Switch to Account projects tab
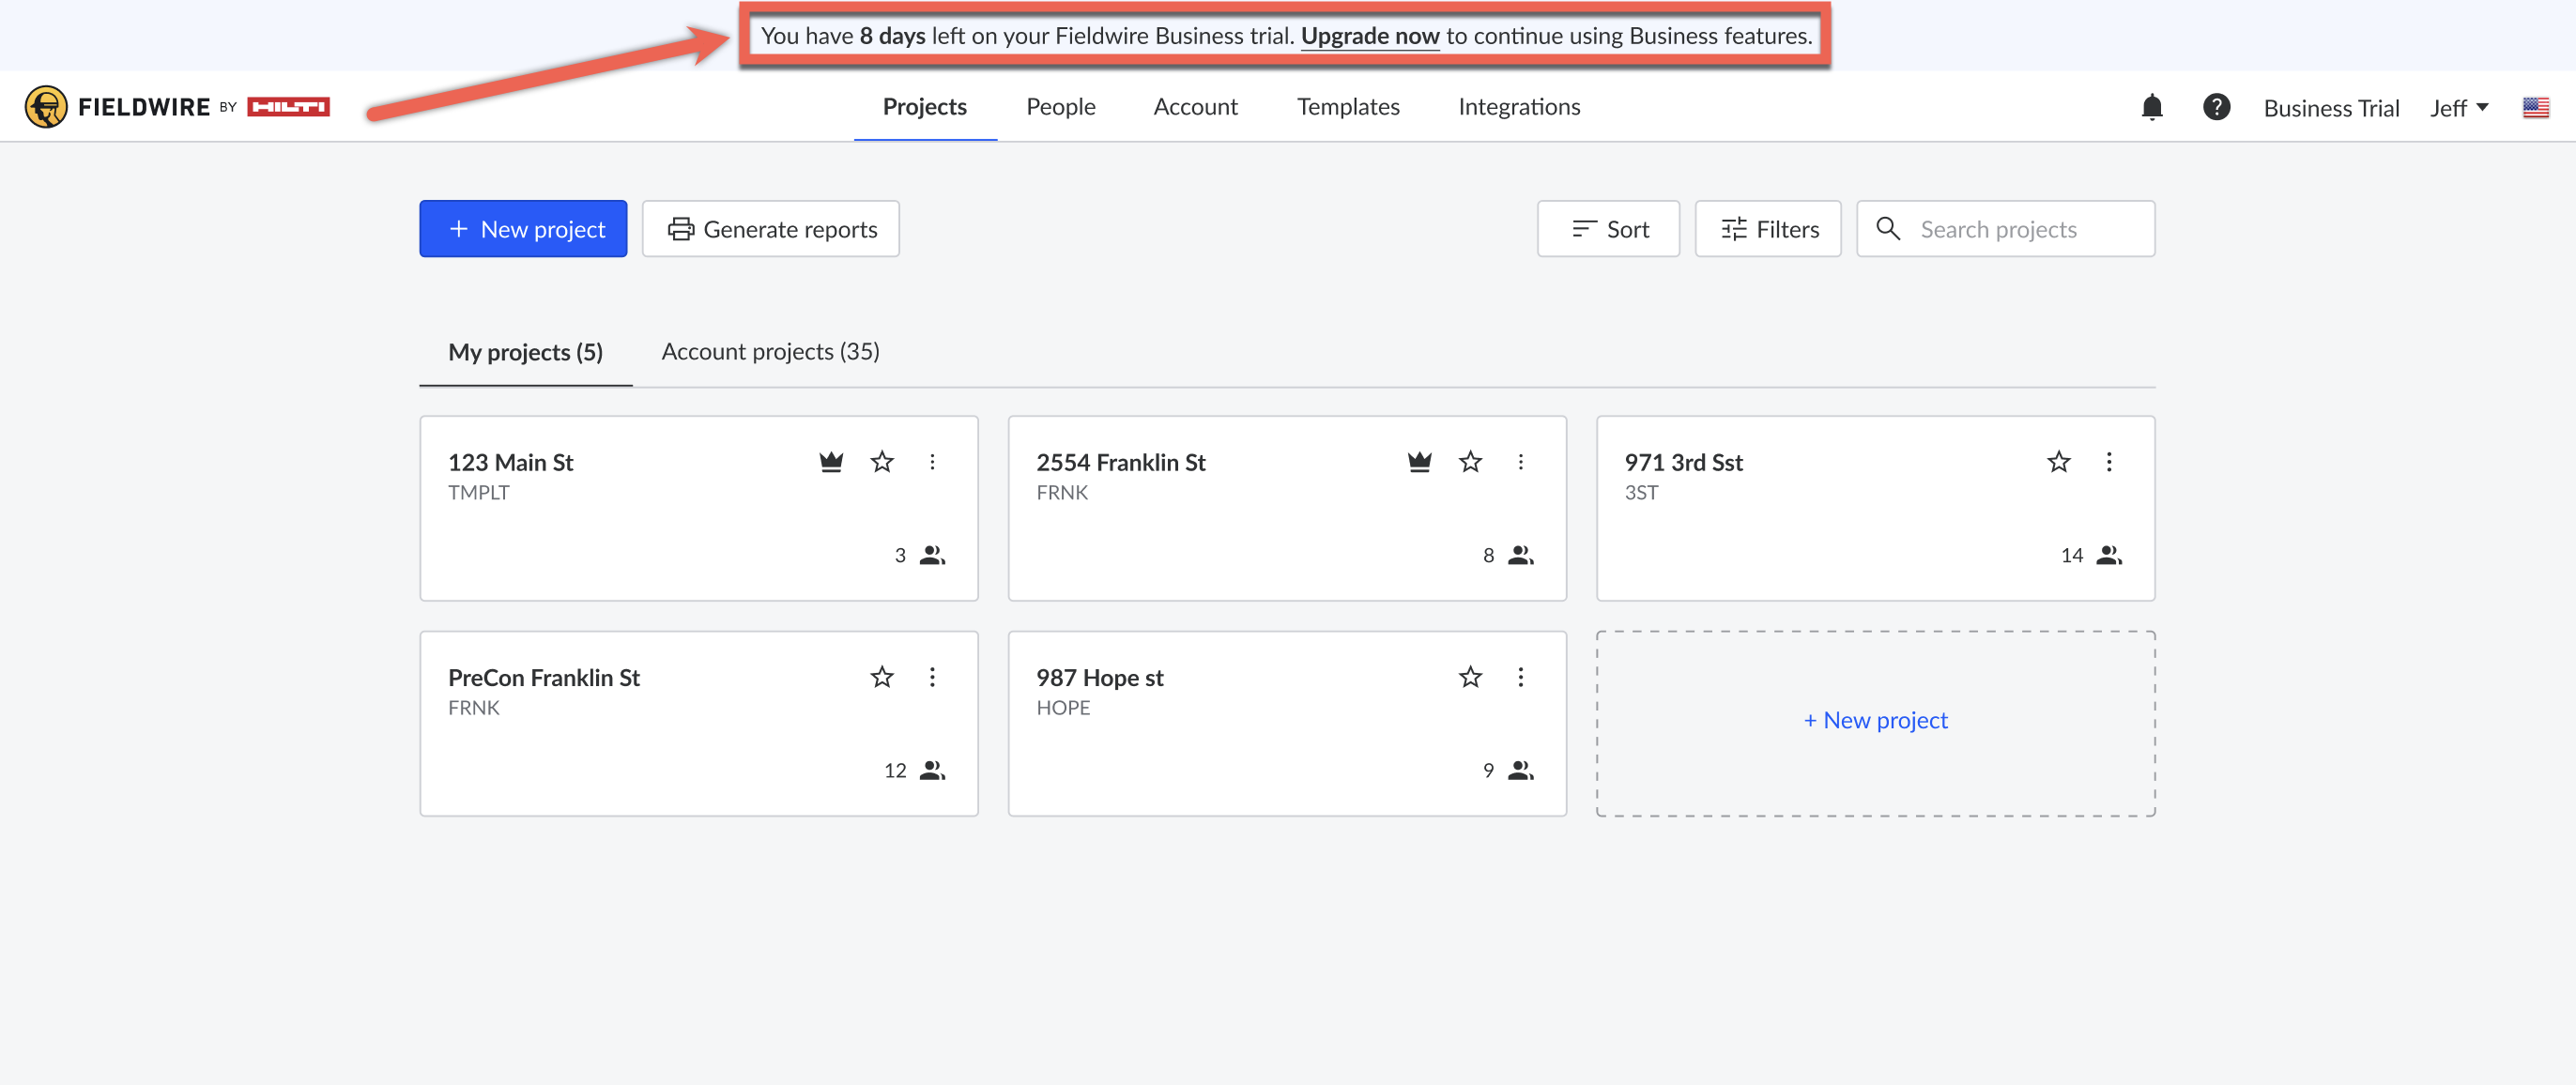Image resolution: width=2576 pixels, height=1085 pixels. [x=770, y=352]
